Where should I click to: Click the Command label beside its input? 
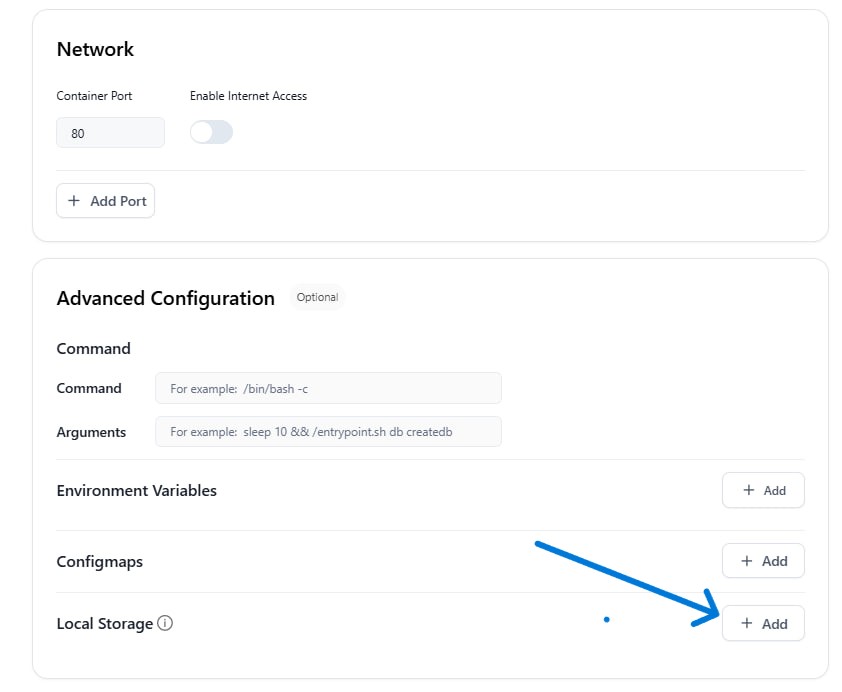89,388
